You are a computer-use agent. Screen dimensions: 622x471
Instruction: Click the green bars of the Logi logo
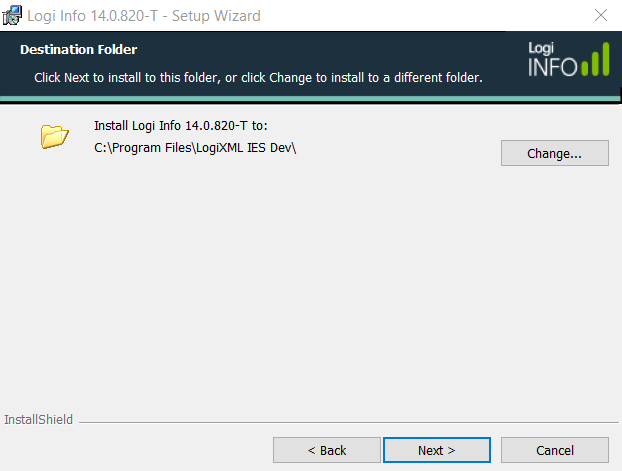(x=595, y=59)
